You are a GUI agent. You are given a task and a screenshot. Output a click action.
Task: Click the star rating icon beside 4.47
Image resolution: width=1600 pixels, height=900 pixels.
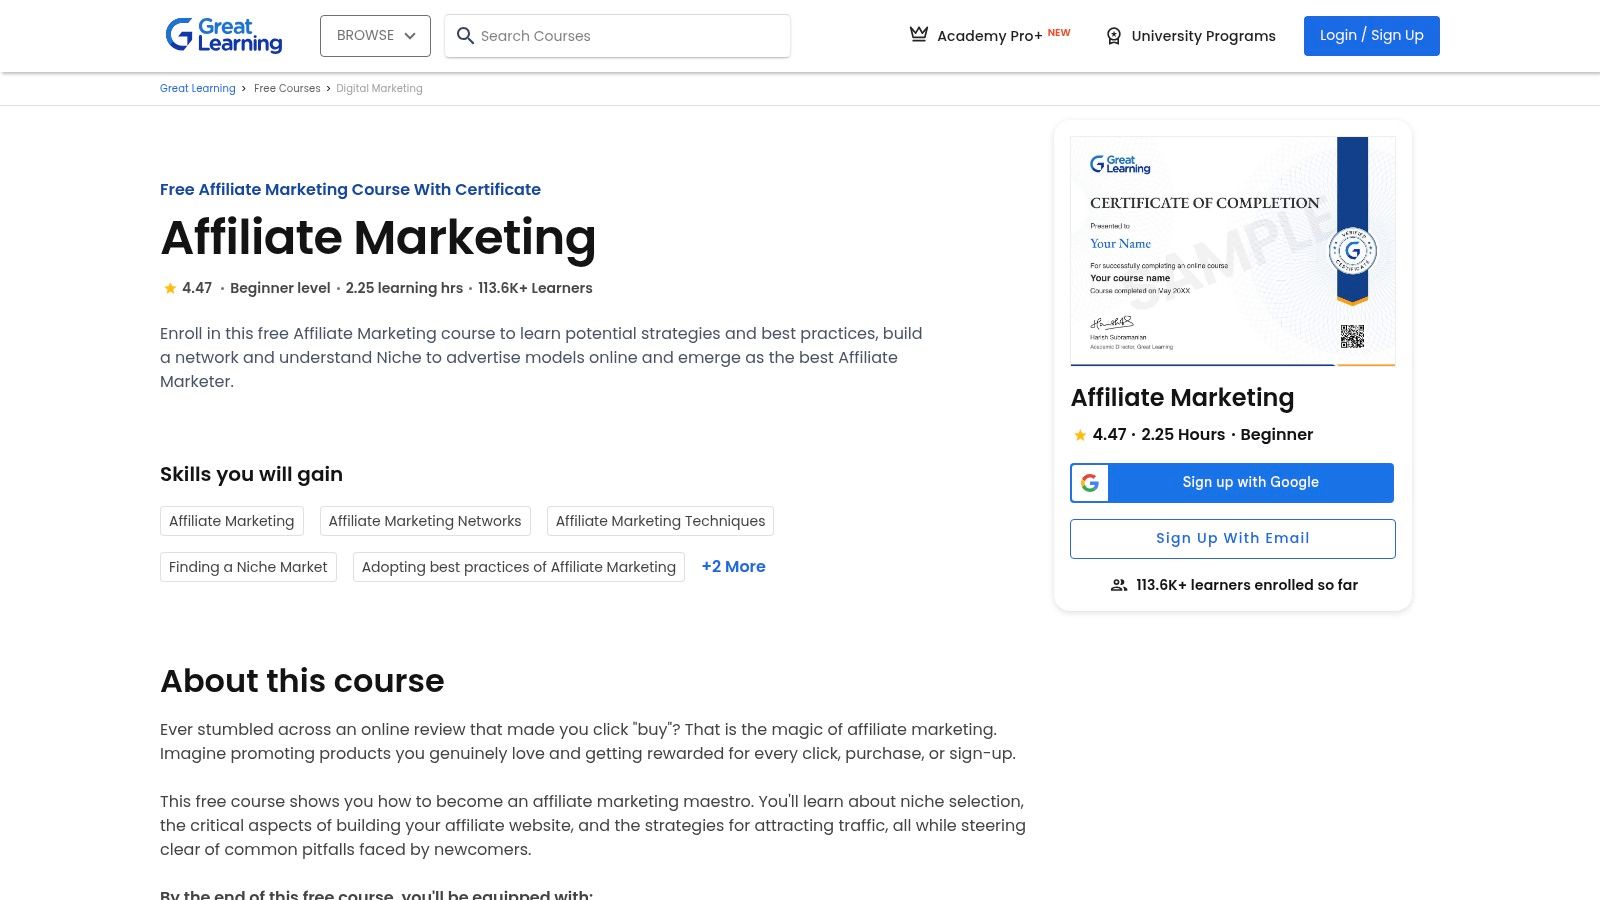coord(170,288)
